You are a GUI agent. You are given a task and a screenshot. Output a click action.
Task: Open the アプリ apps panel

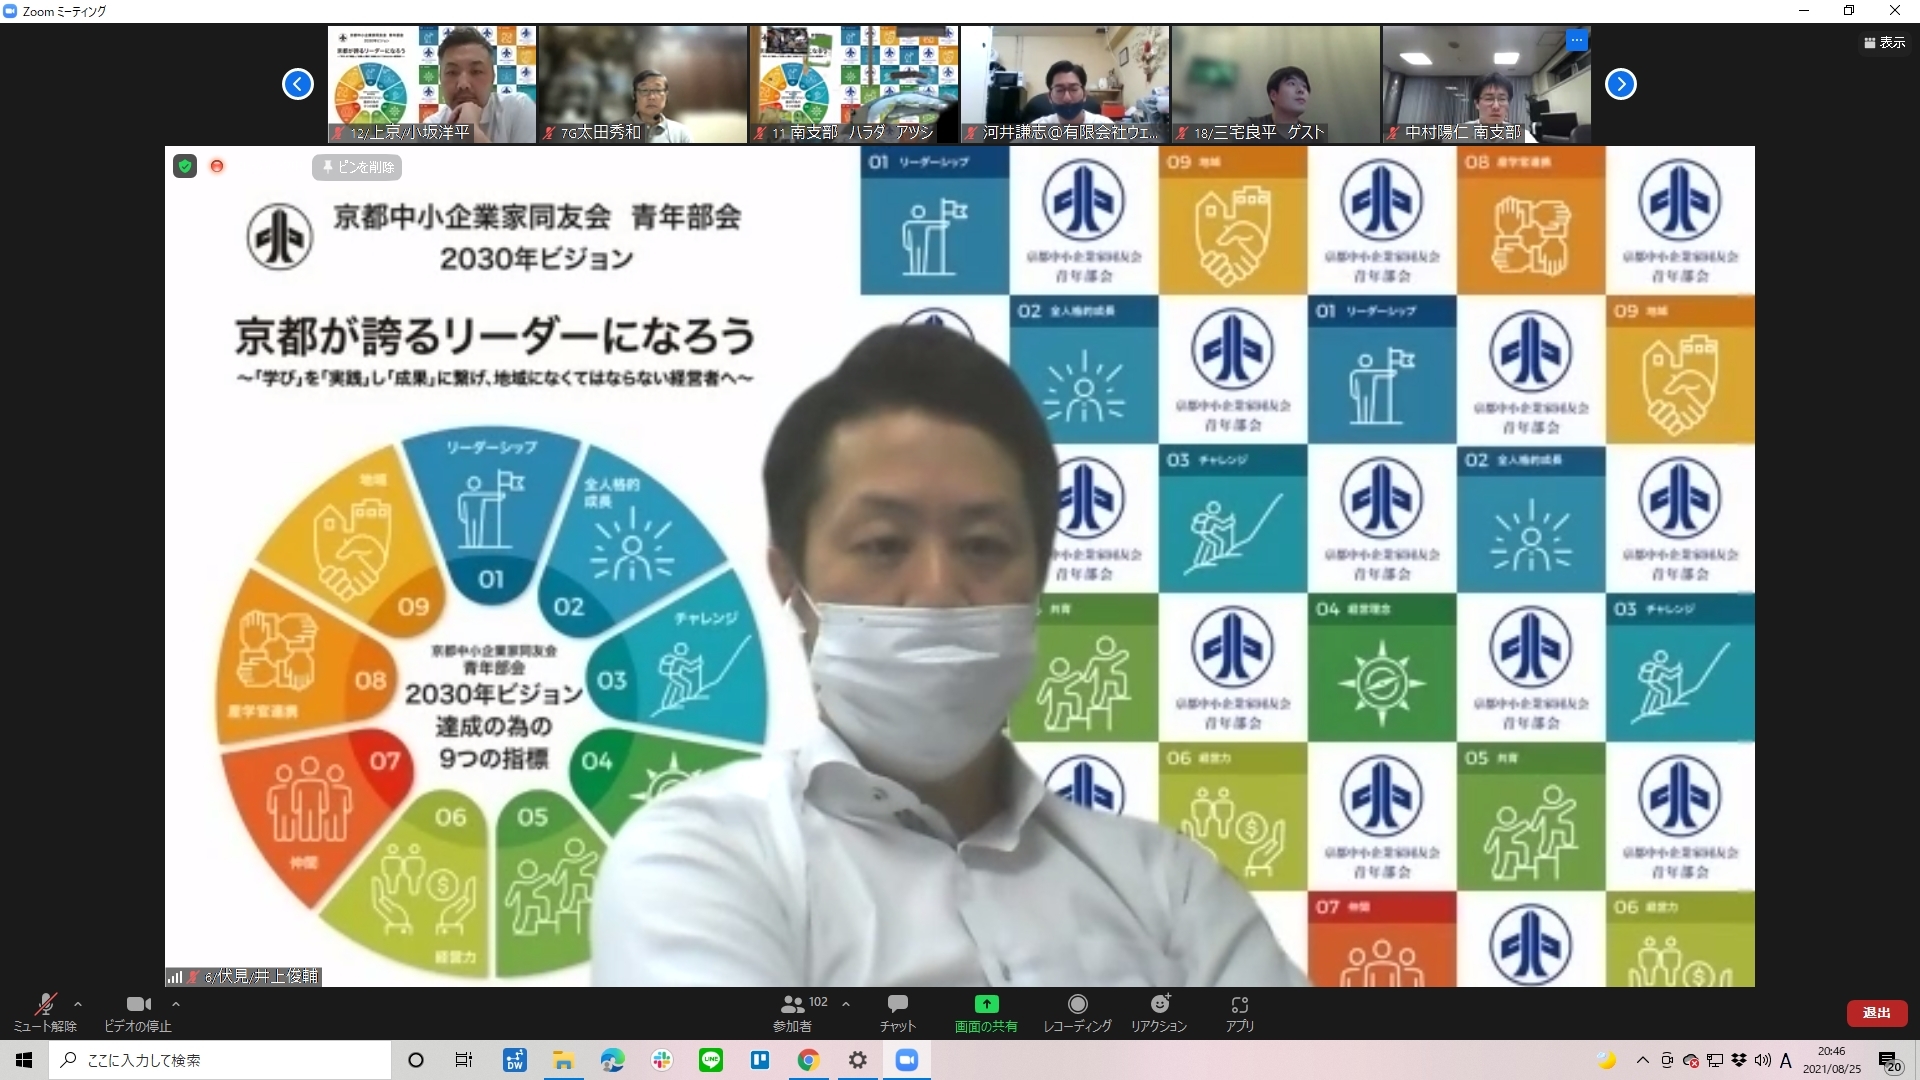click(x=1240, y=1012)
